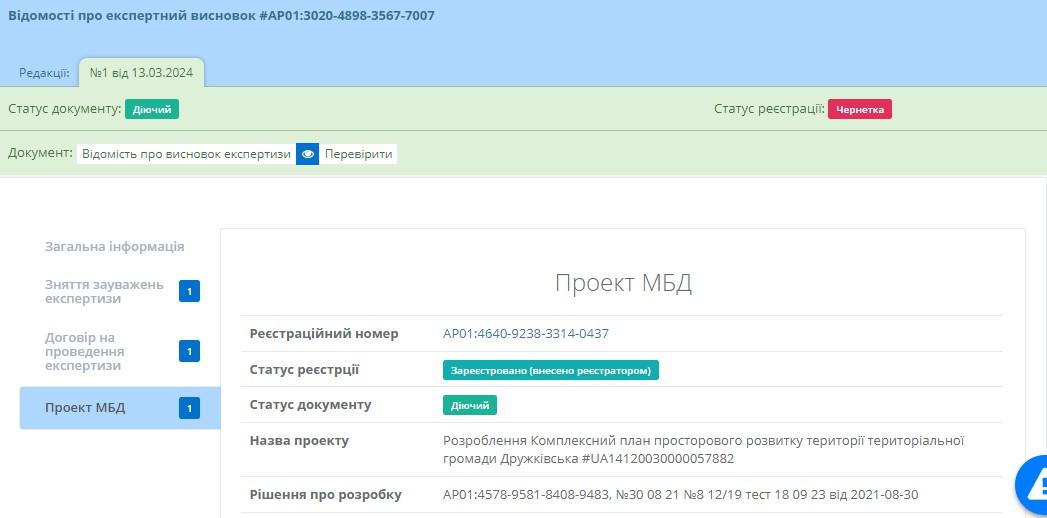Click the badge beside Зняття зауважень експертизи
Viewport: 1047px width, 518px height.
(190, 292)
